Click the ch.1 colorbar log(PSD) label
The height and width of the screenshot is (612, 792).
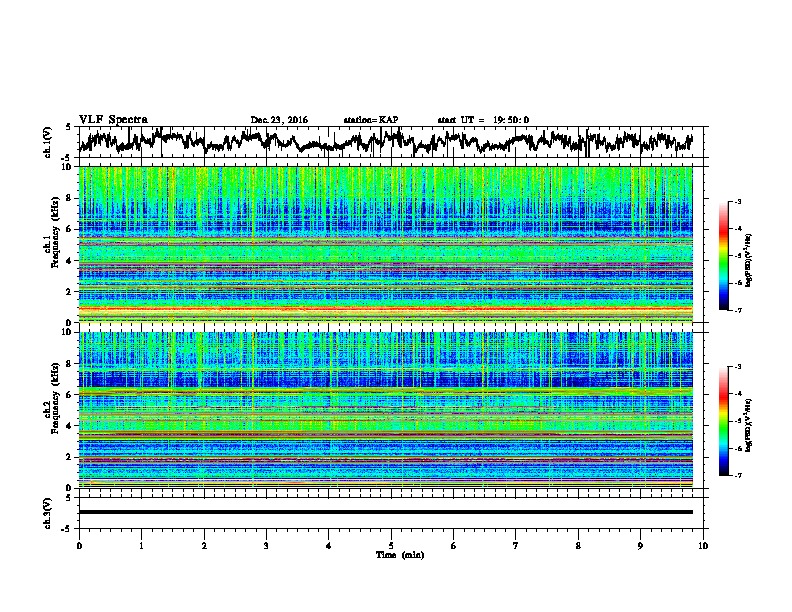(x=749, y=261)
